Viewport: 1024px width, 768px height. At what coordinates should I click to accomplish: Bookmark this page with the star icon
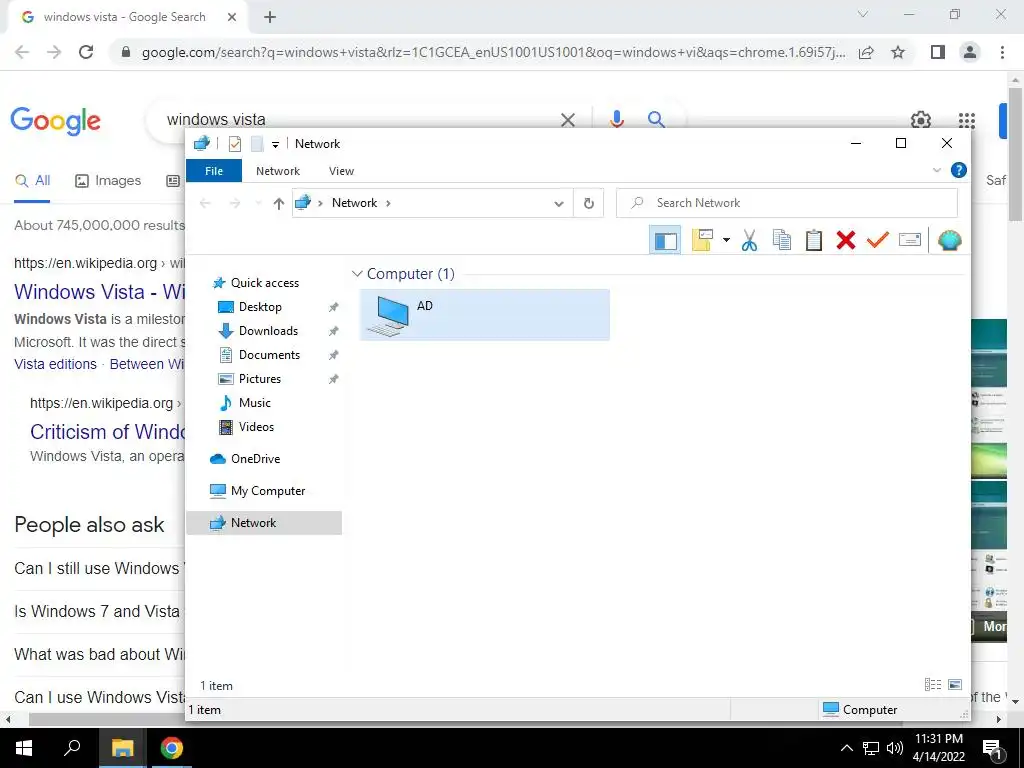click(x=898, y=52)
